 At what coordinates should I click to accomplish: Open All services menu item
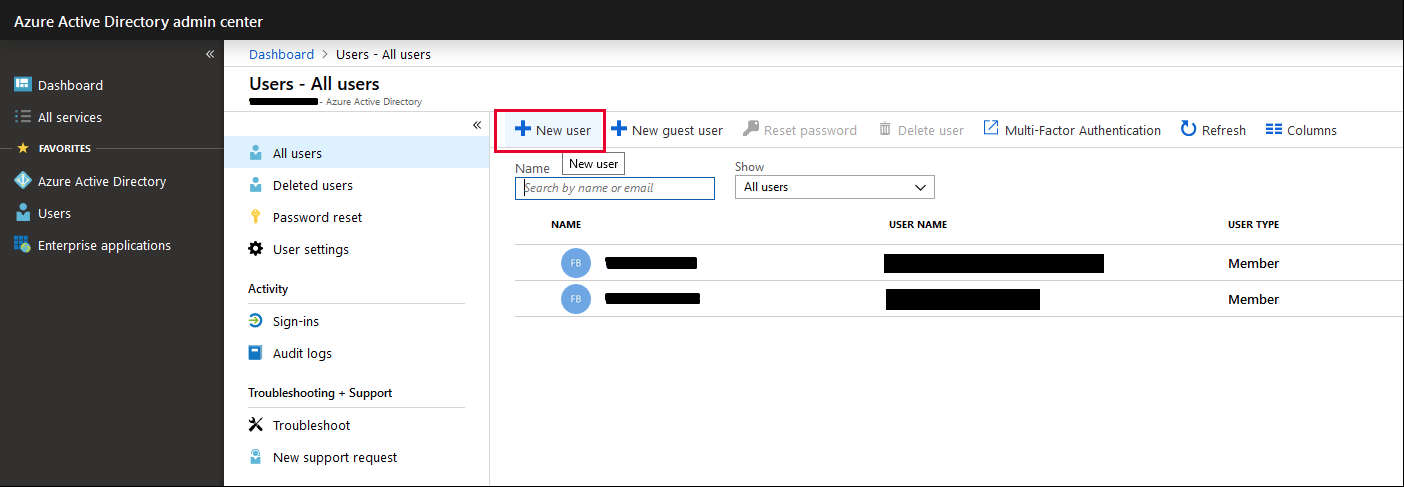click(x=70, y=117)
